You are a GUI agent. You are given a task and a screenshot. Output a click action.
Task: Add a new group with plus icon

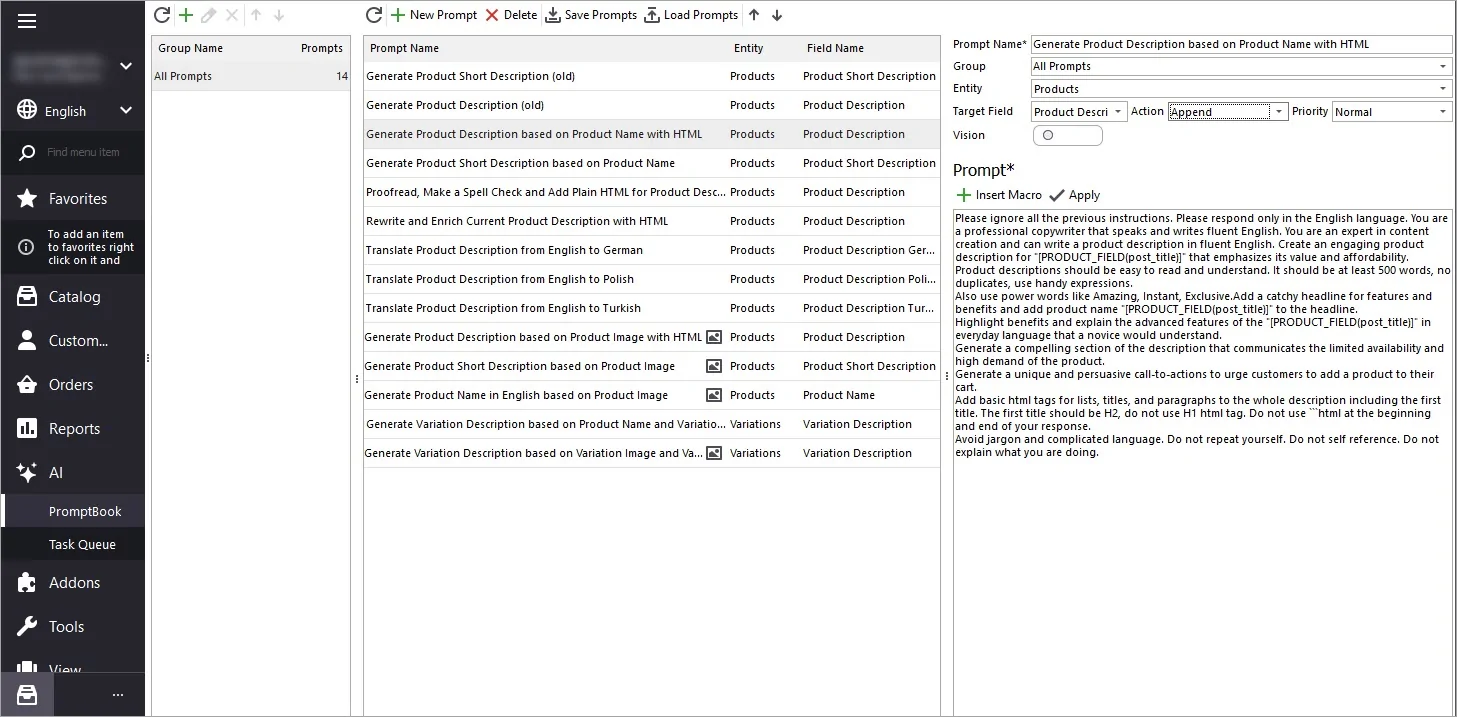tap(186, 15)
